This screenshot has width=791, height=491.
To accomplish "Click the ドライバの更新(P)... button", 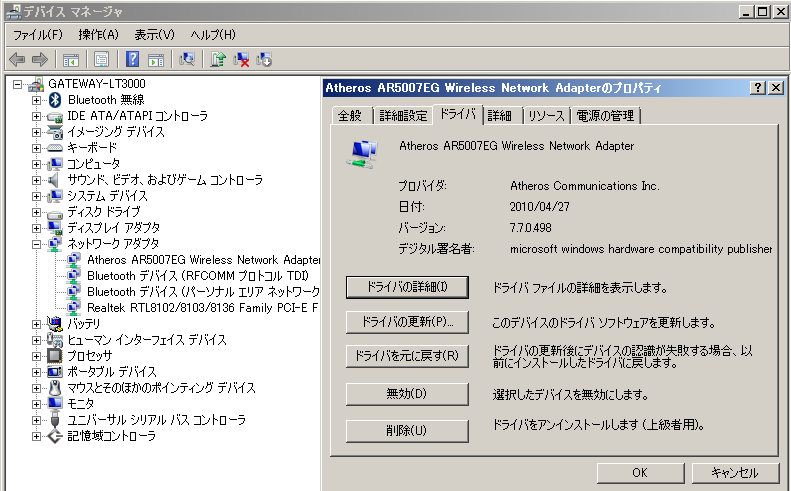I will click(407, 322).
